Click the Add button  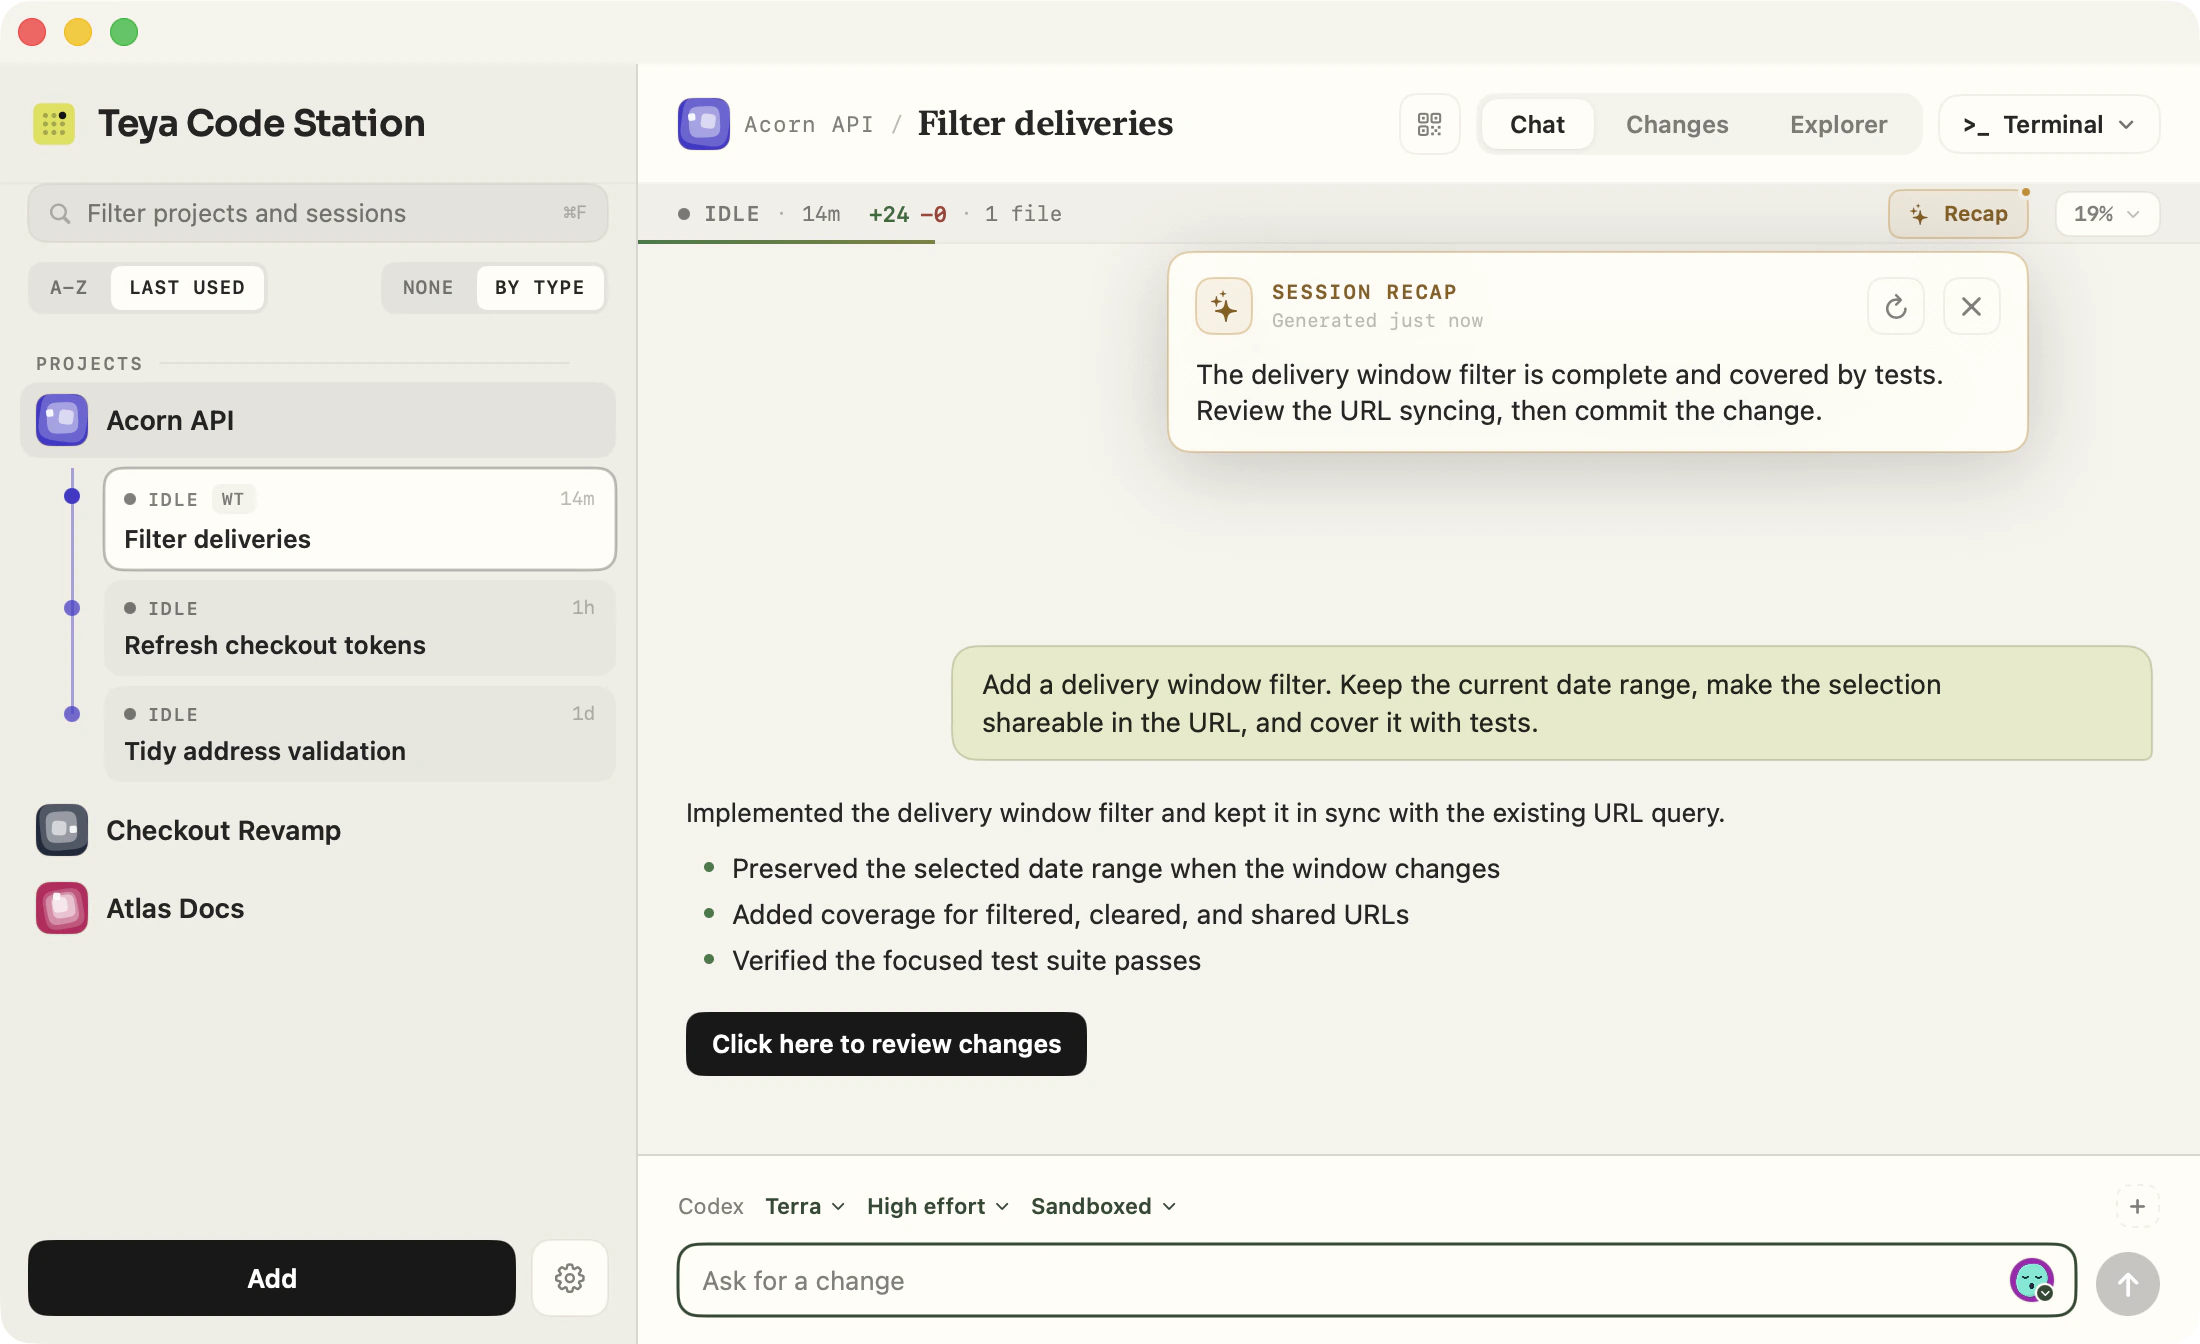(272, 1278)
